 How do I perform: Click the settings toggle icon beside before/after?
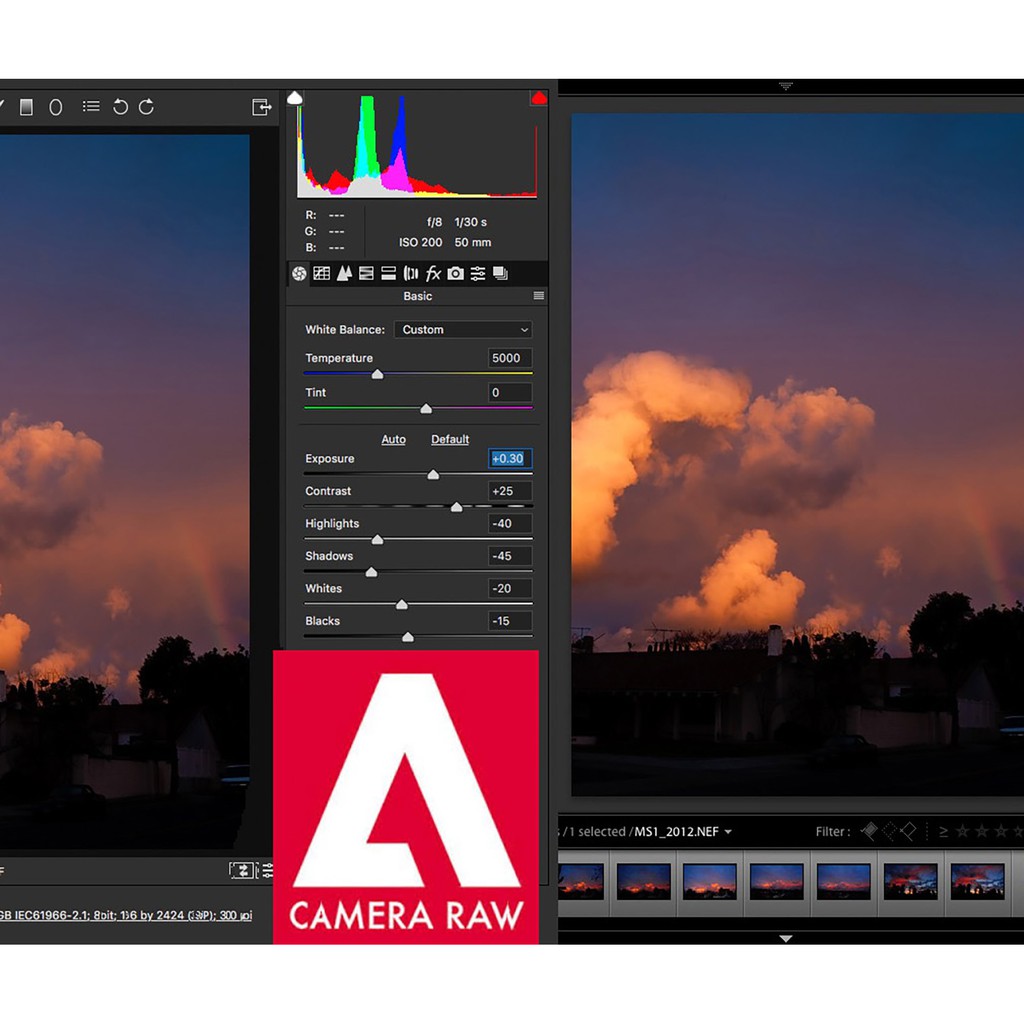coord(267,871)
